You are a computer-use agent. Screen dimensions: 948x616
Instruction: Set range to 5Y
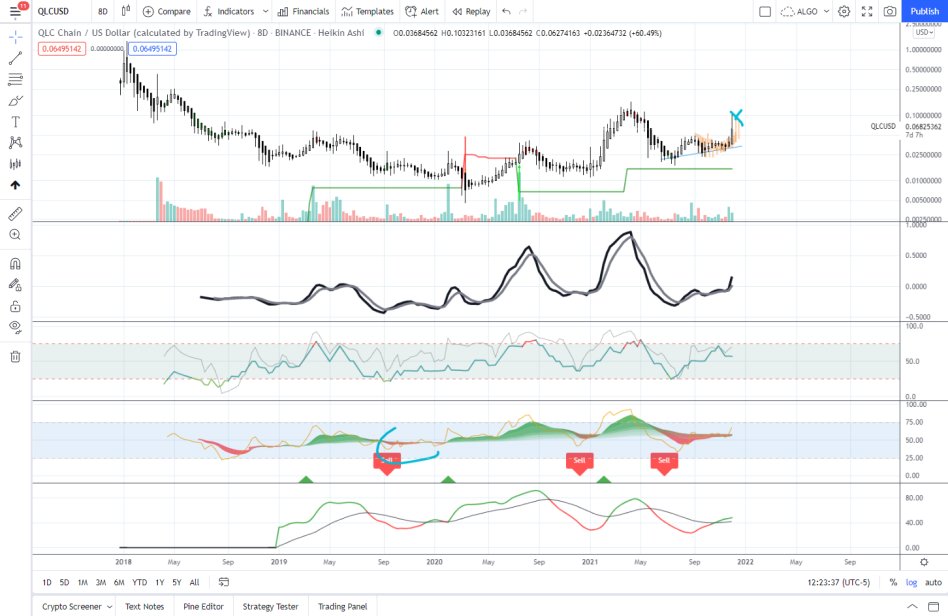coord(177,582)
